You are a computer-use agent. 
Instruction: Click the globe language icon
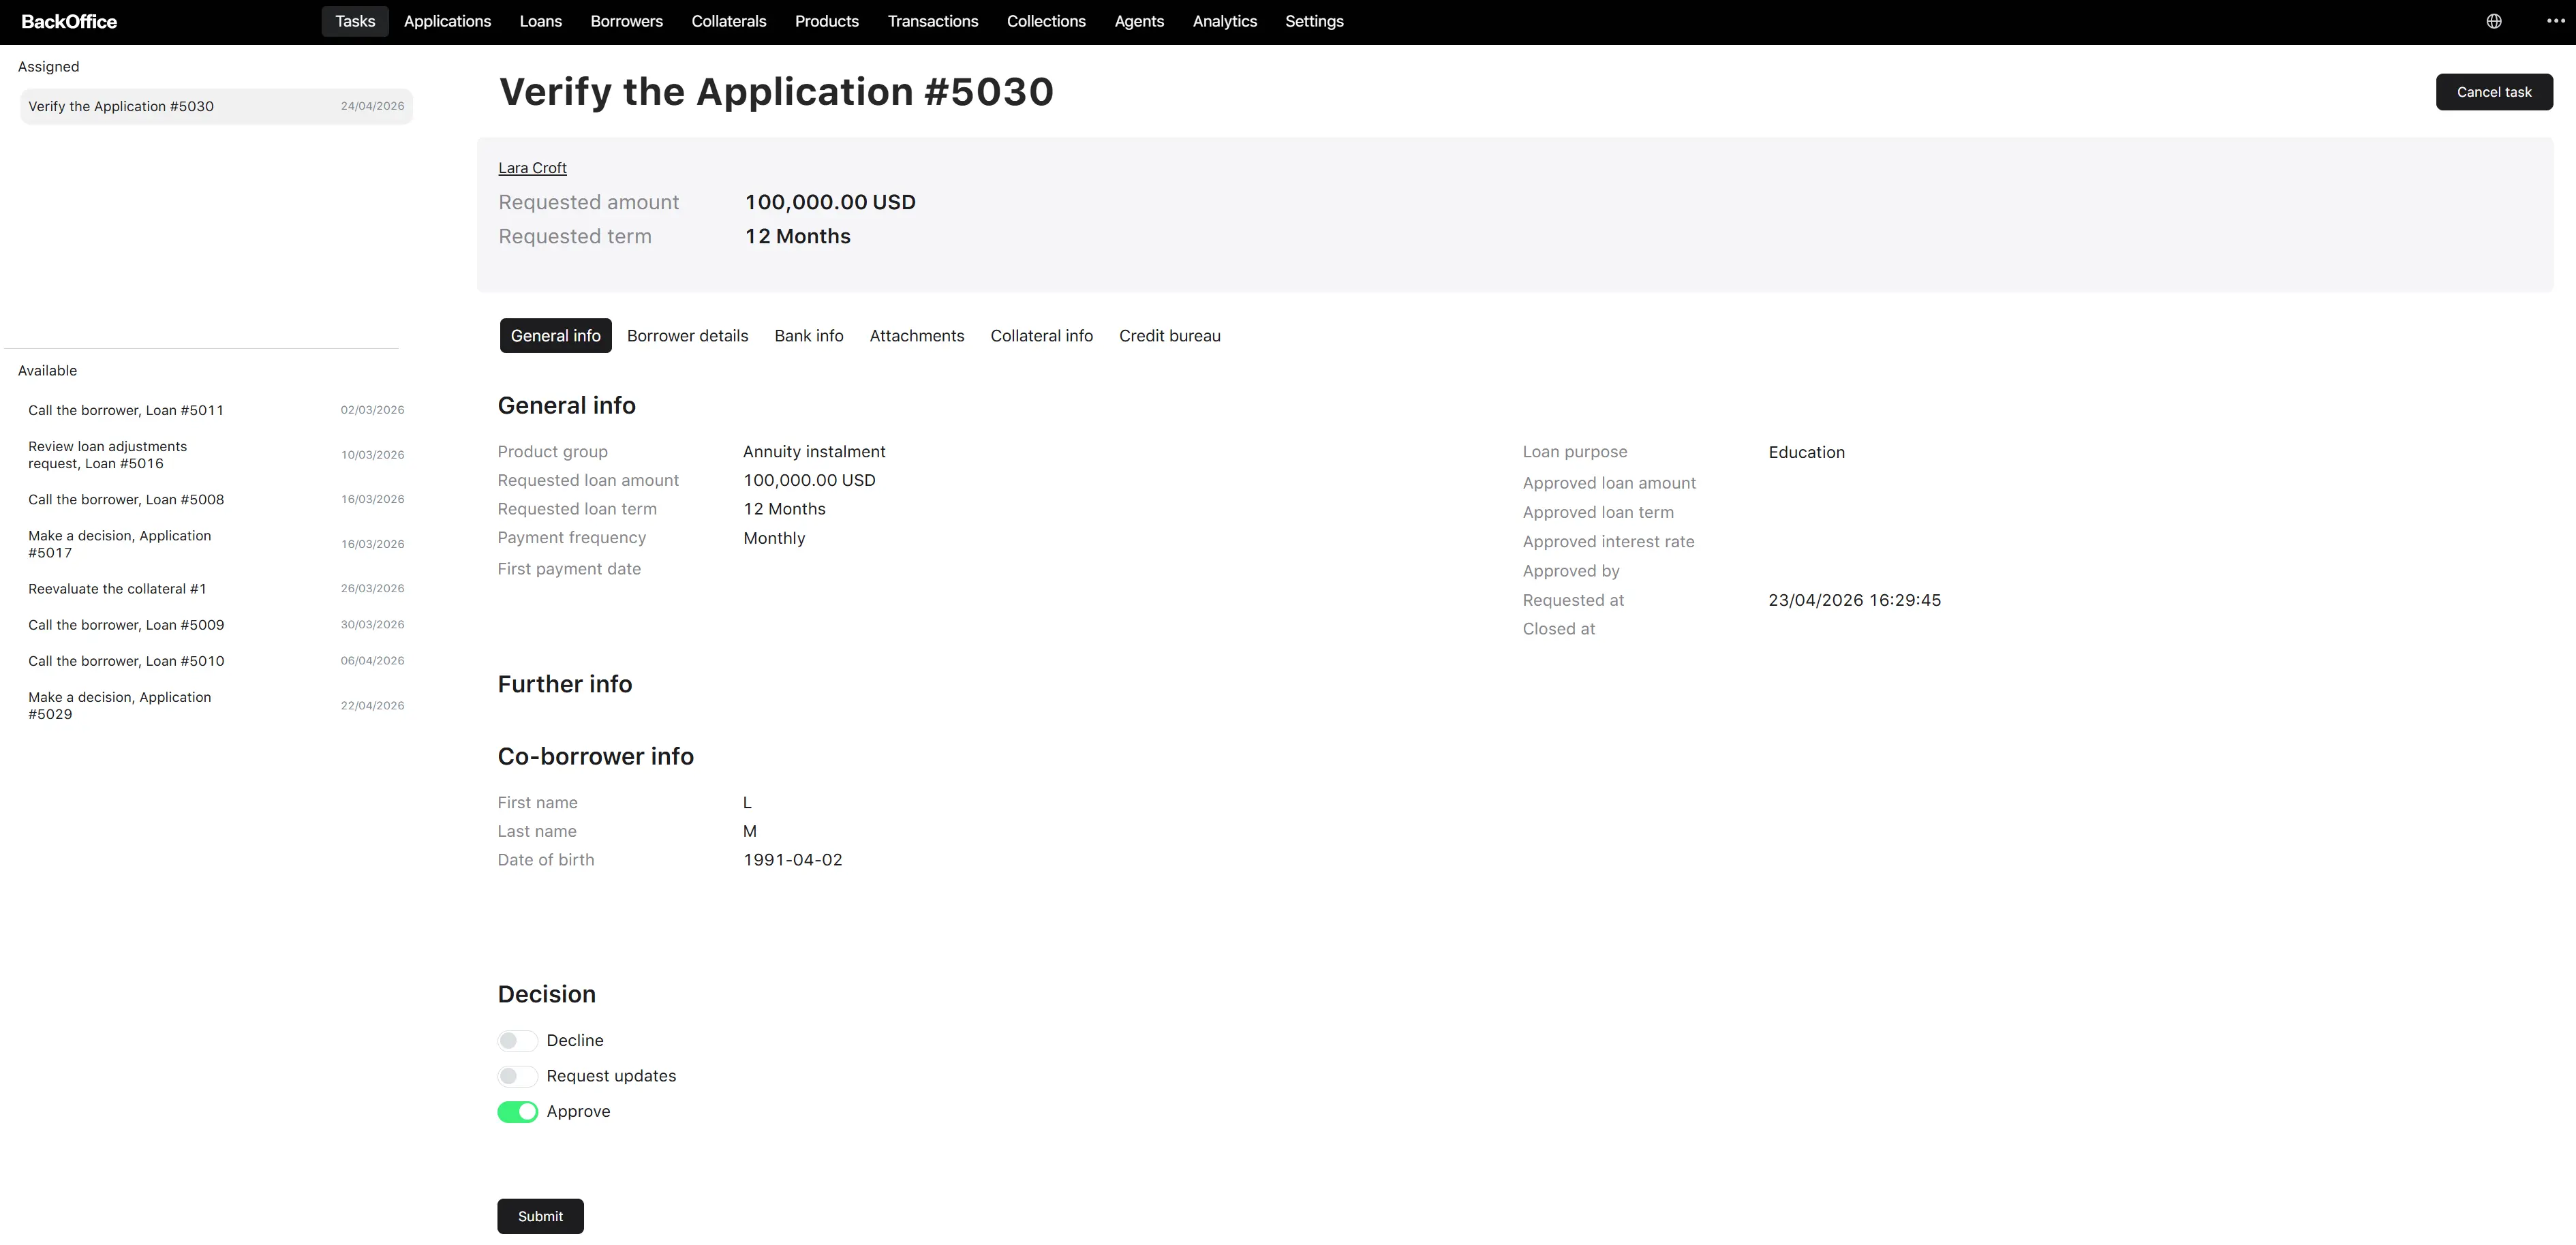click(2494, 21)
